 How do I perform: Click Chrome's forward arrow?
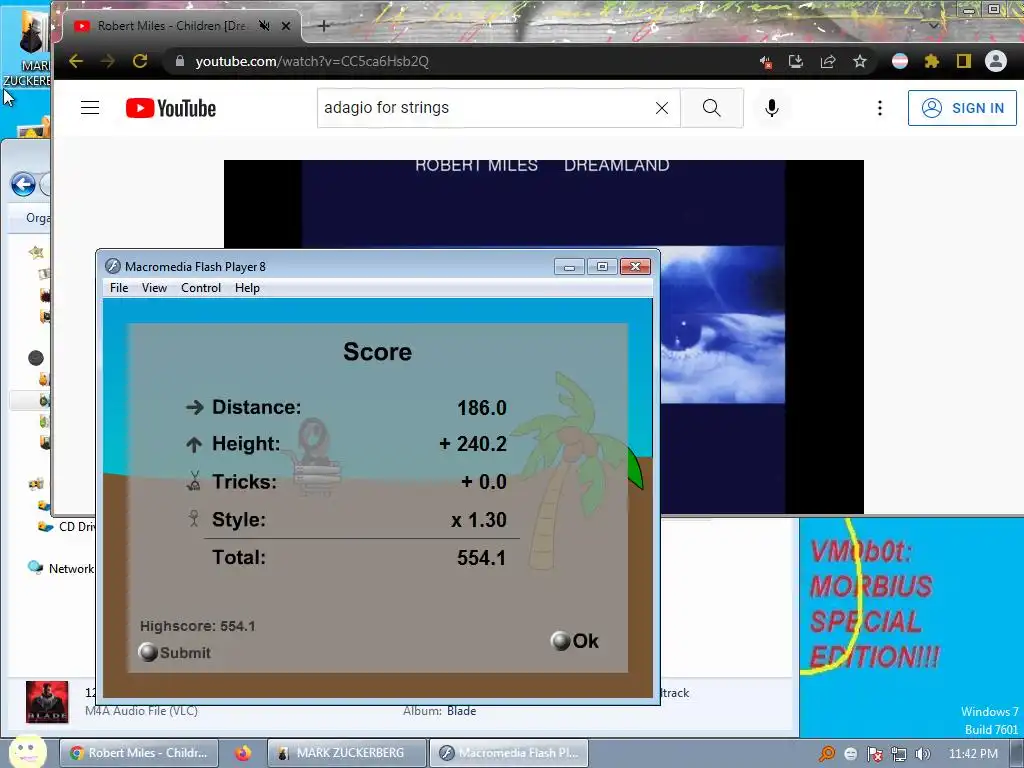107,61
